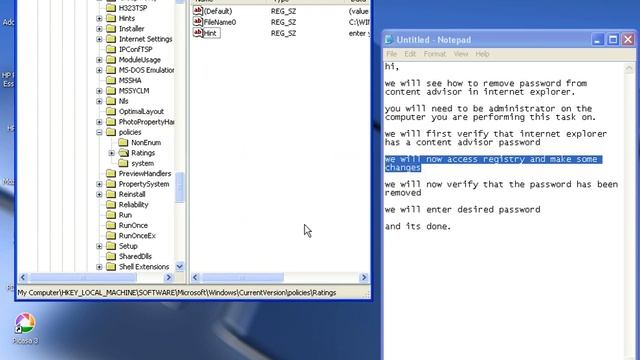640x360 pixels.
Task: Click the Hints folder icon
Action: (x=111, y=18)
